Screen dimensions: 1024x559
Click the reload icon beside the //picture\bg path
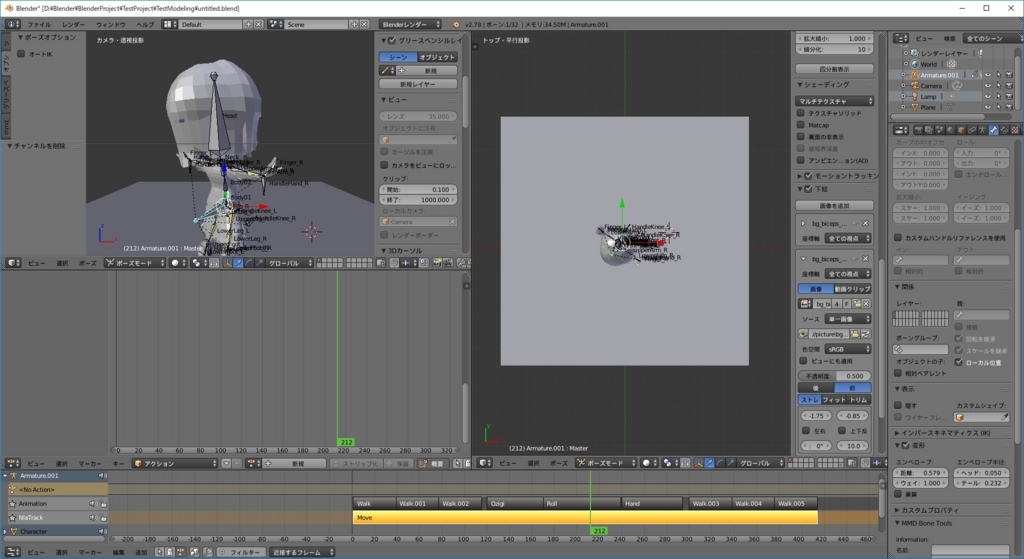tap(865, 334)
